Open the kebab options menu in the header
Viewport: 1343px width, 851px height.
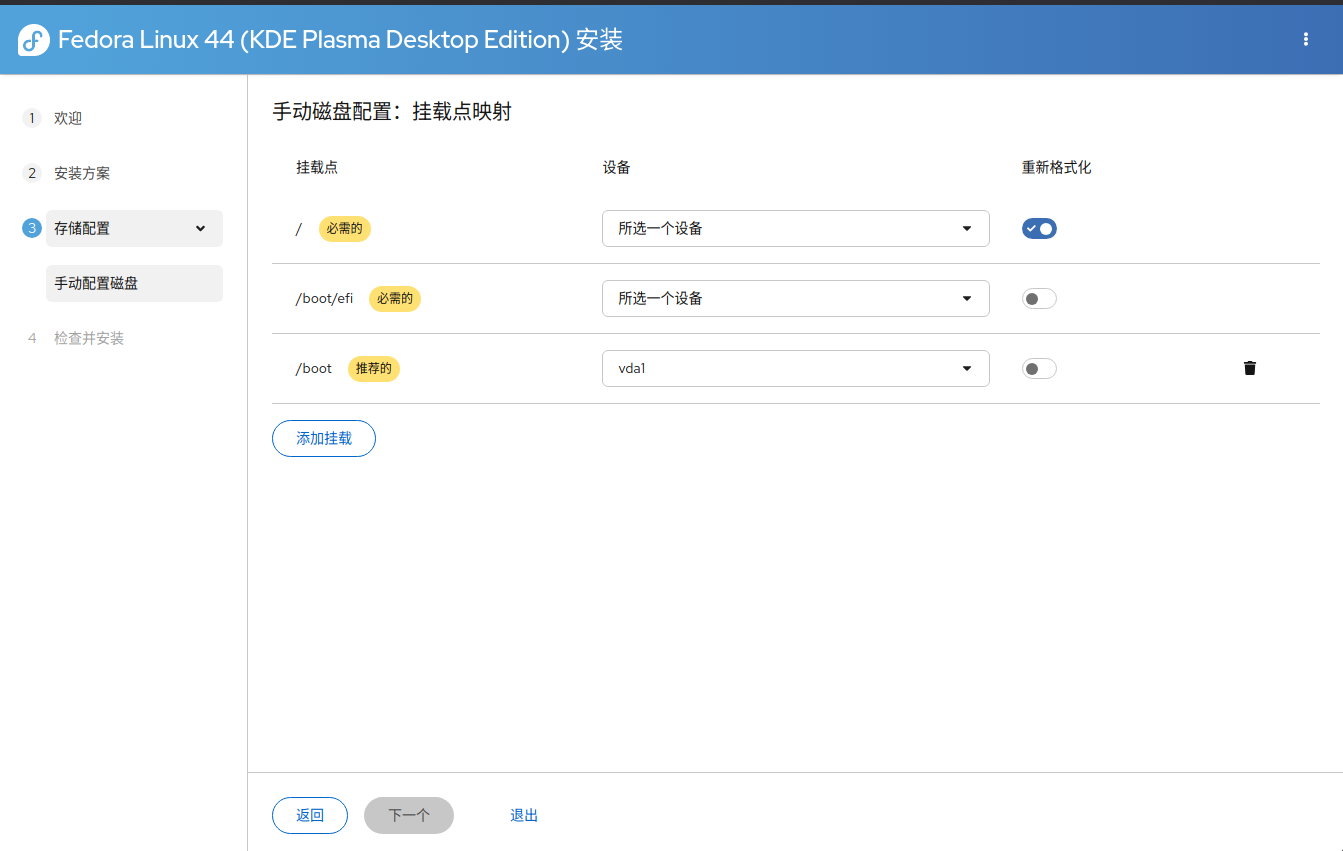[1305, 39]
